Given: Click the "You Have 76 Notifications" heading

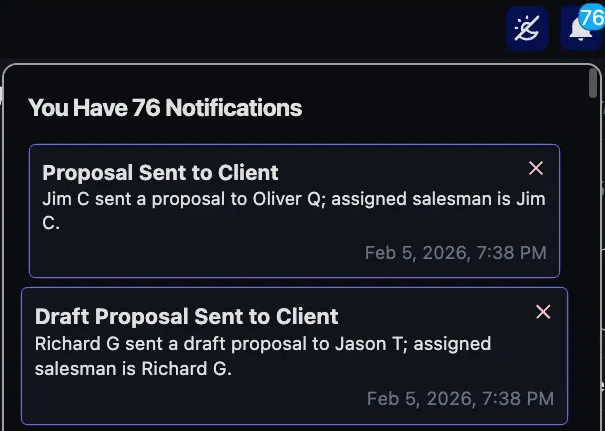Looking at the screenshot, I should [165, 107].
